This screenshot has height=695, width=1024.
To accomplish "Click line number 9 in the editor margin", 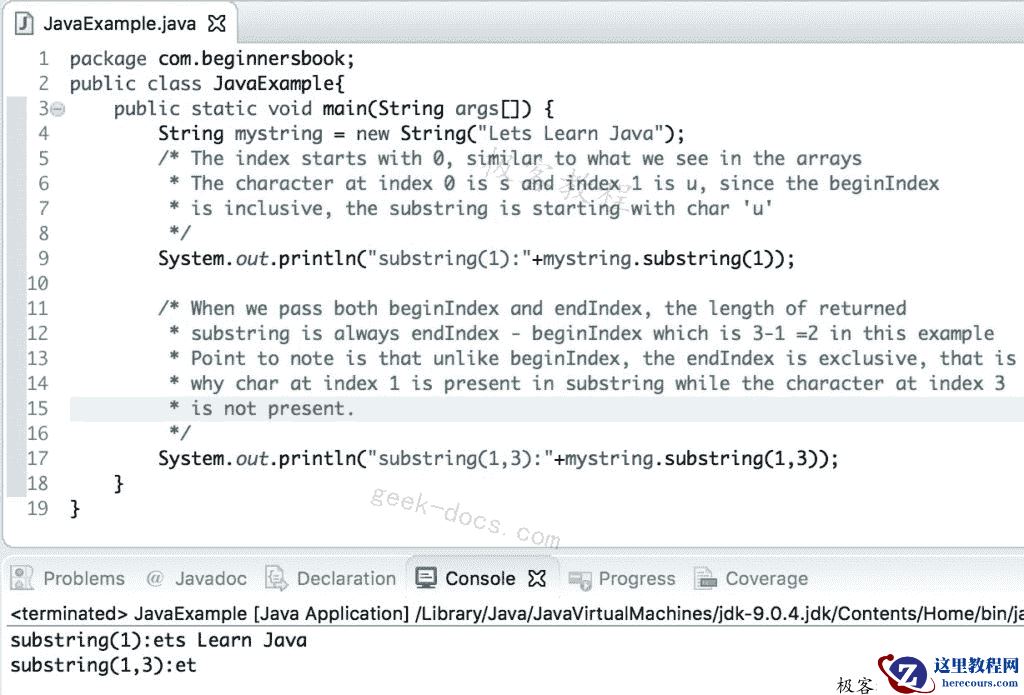I will [42, 258].
